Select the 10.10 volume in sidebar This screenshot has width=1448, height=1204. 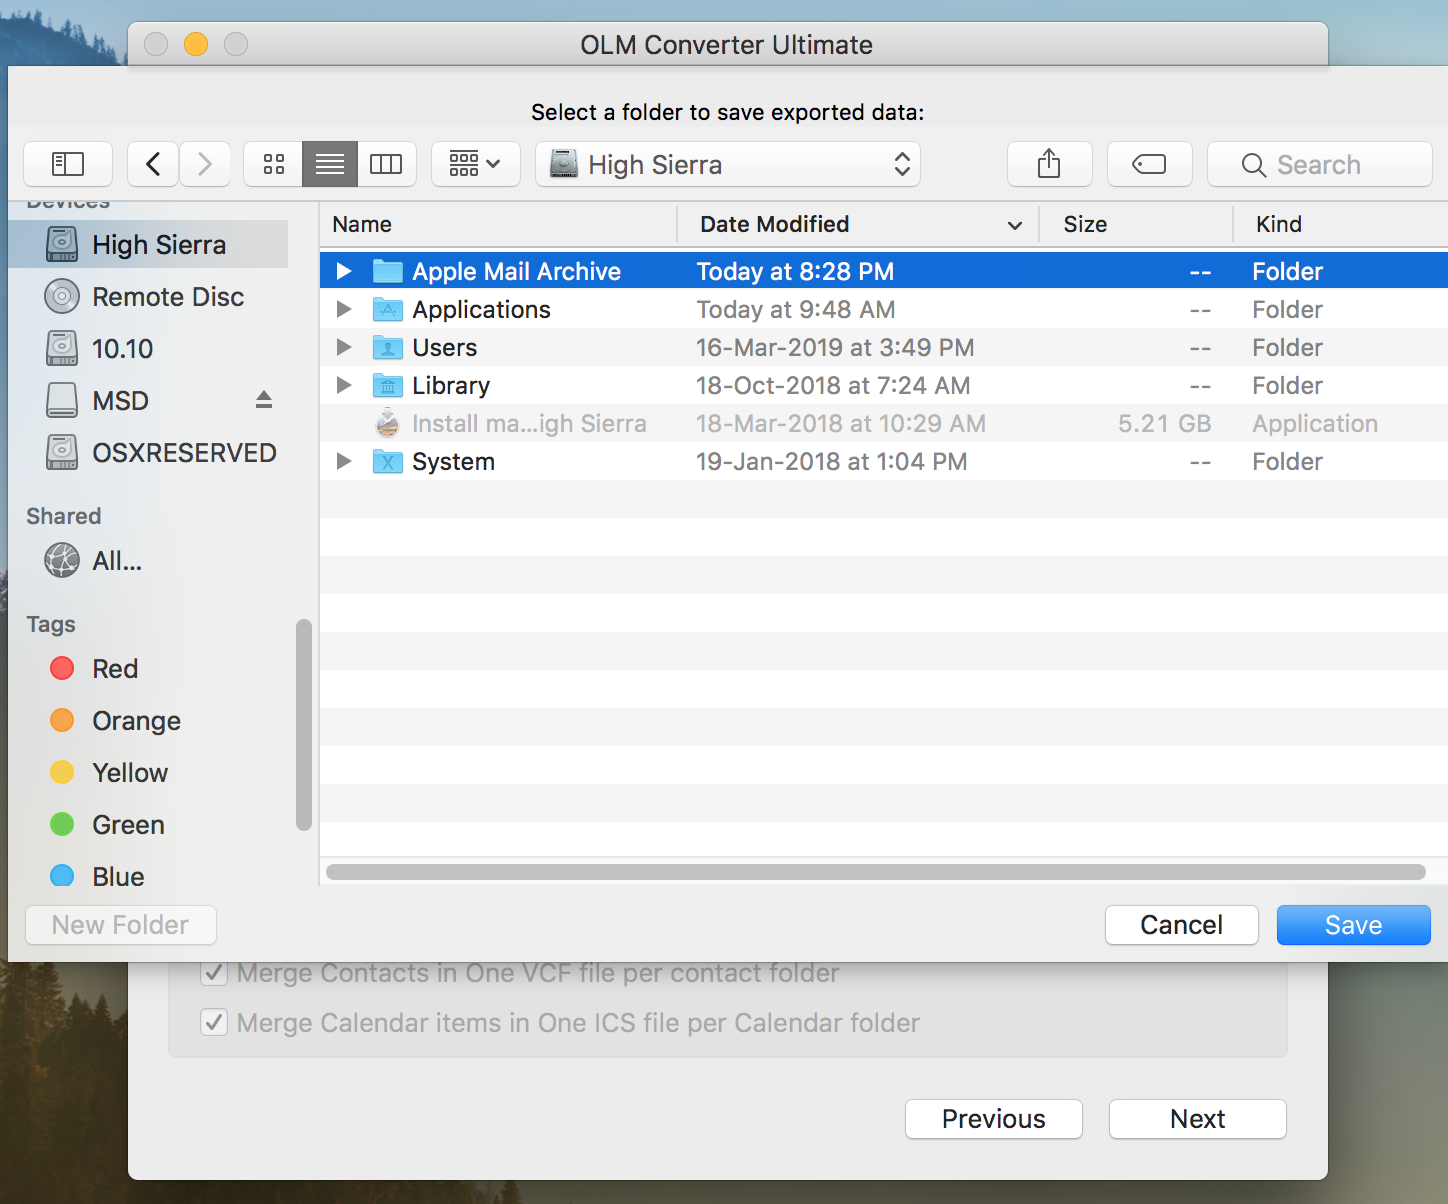point(148,349)
